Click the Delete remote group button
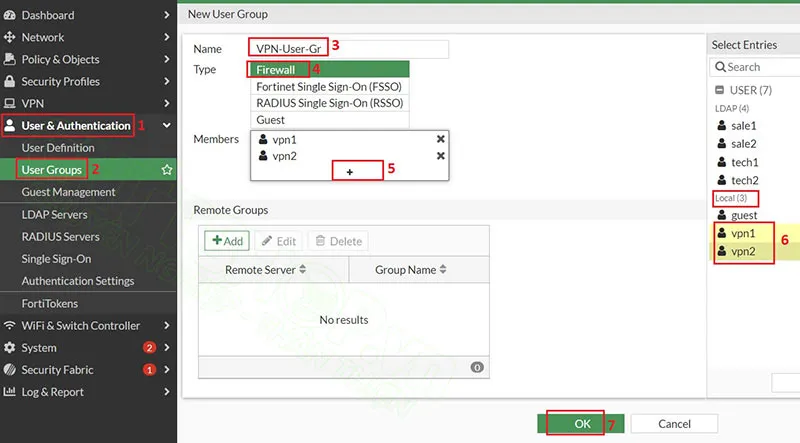 click(x=338, y=241)
